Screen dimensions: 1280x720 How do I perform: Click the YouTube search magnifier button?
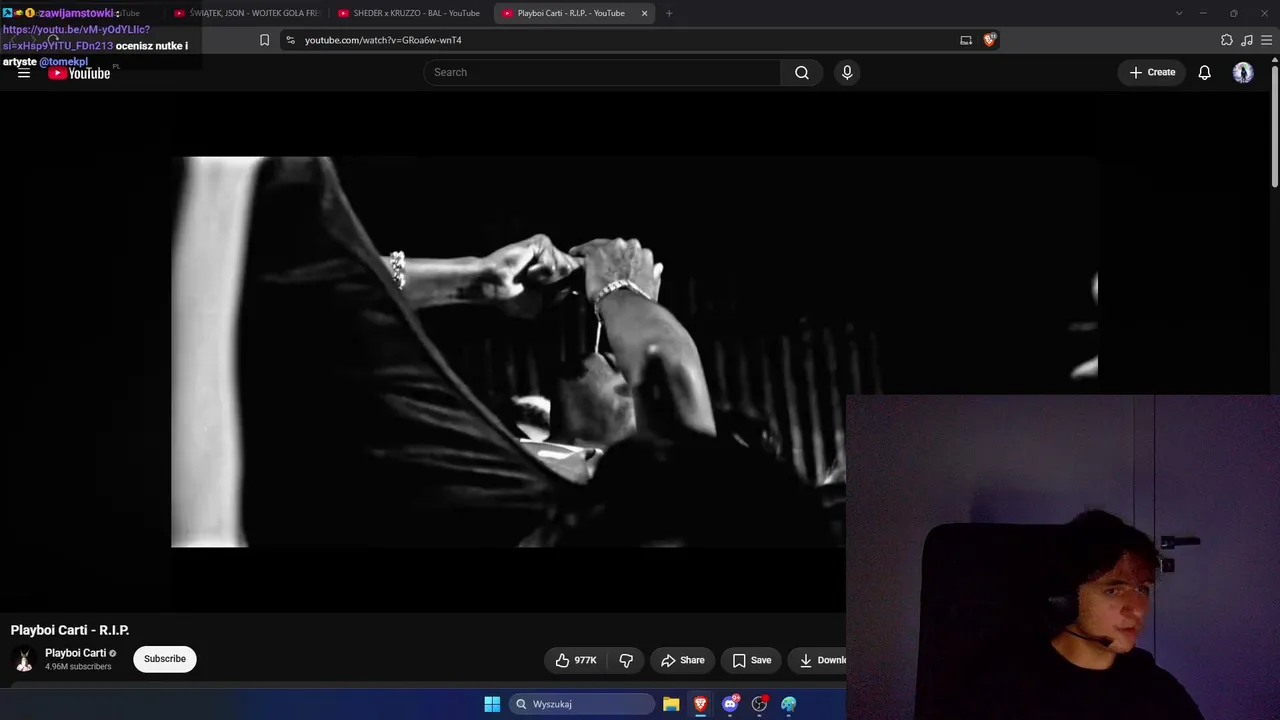click(802, 72)
